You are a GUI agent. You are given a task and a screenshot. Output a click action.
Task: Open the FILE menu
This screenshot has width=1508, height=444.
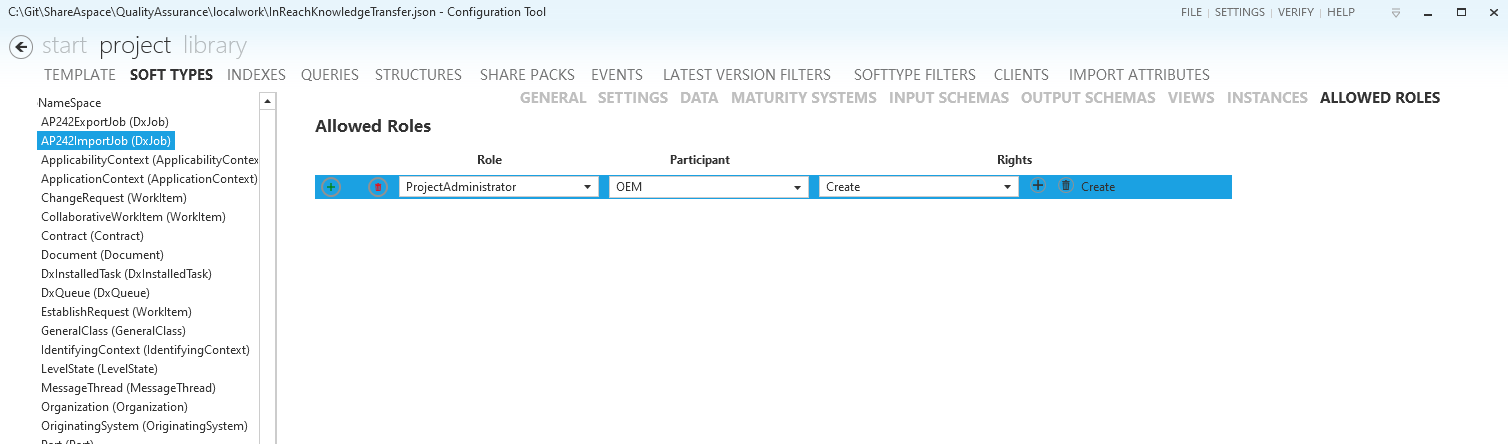tap(1191, 12)
